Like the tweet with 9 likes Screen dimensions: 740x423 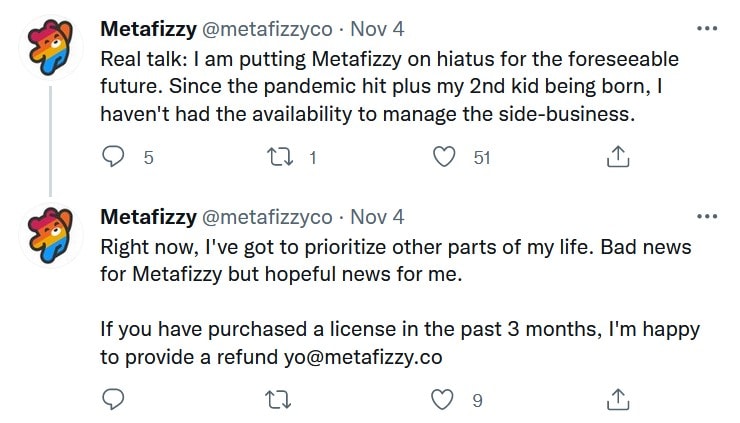click(x=443, y=400)
